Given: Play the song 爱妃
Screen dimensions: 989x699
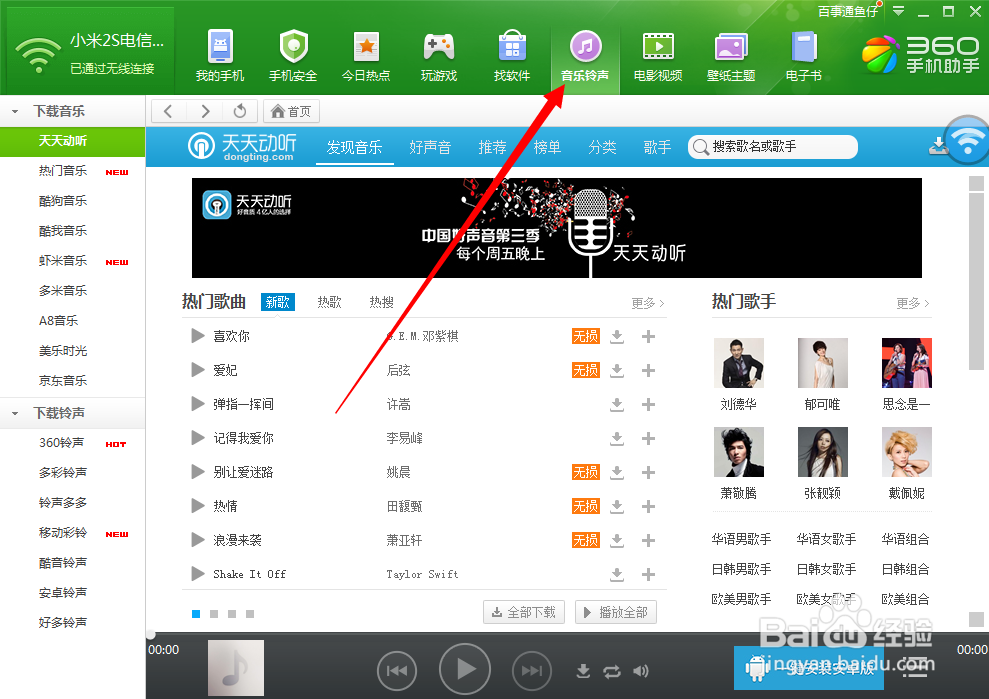Looking at the screenshot, I should pyautogui.click(x=198, y=370).
